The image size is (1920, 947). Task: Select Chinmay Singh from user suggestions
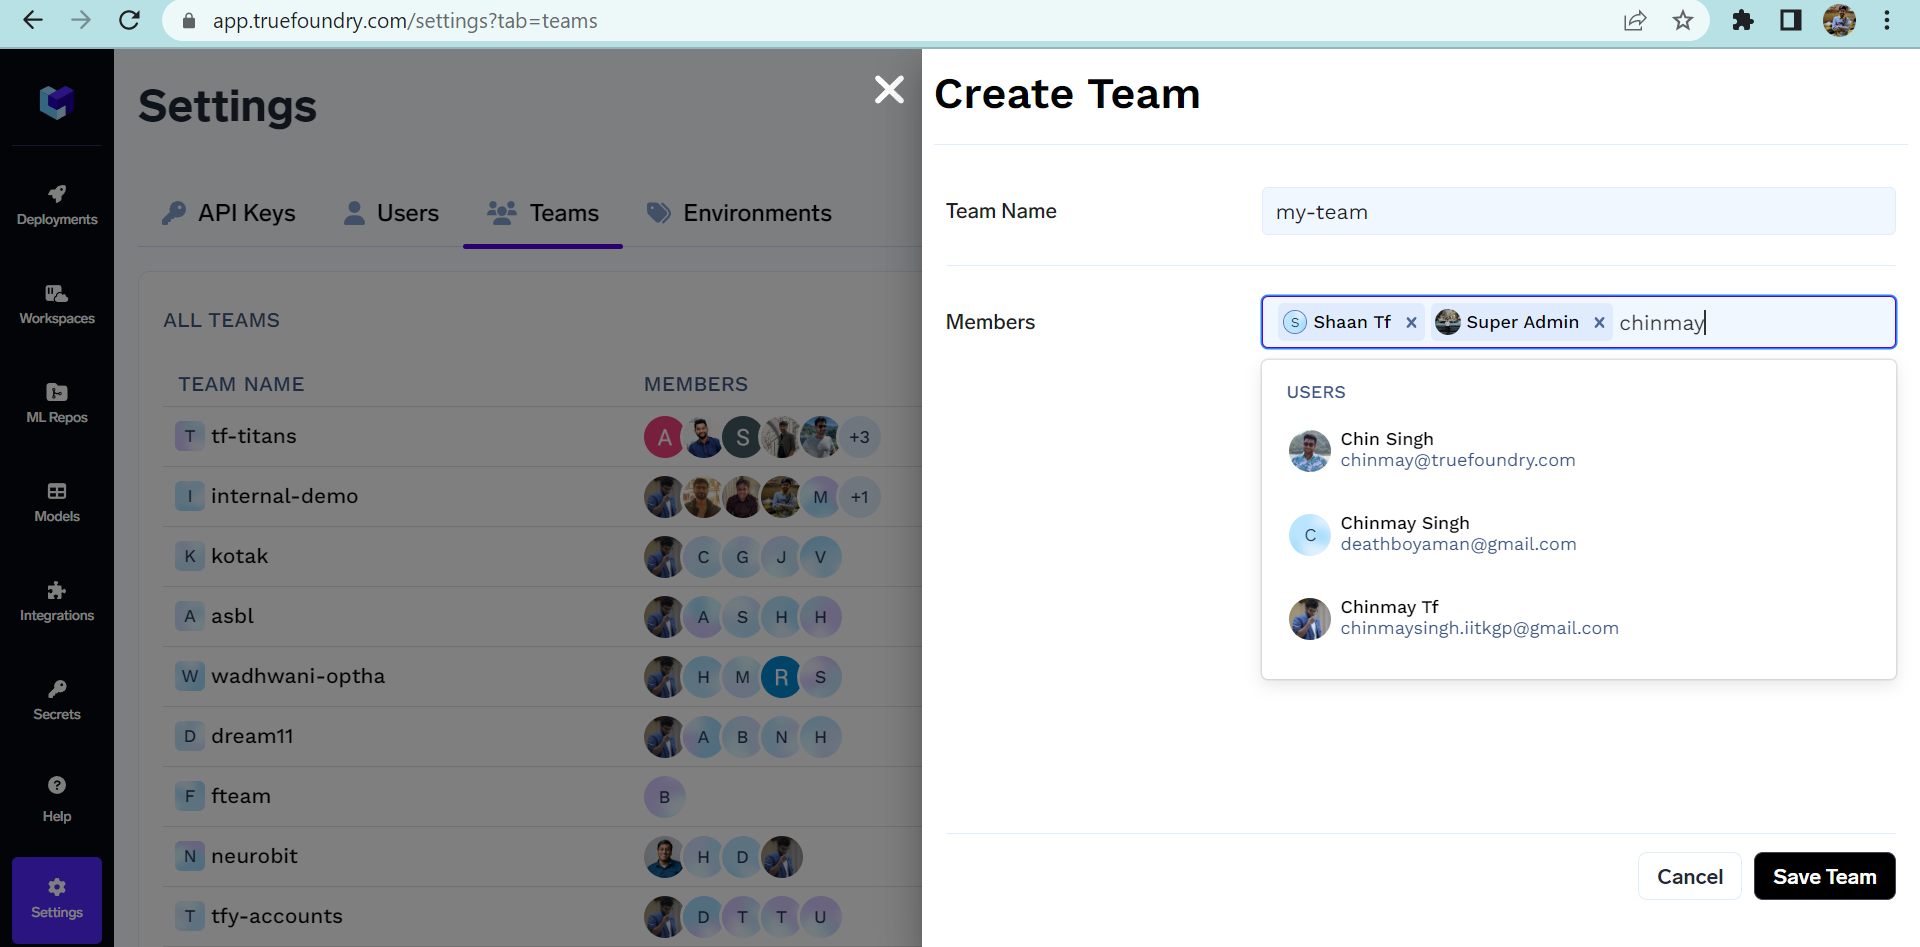click(1578, 534)
